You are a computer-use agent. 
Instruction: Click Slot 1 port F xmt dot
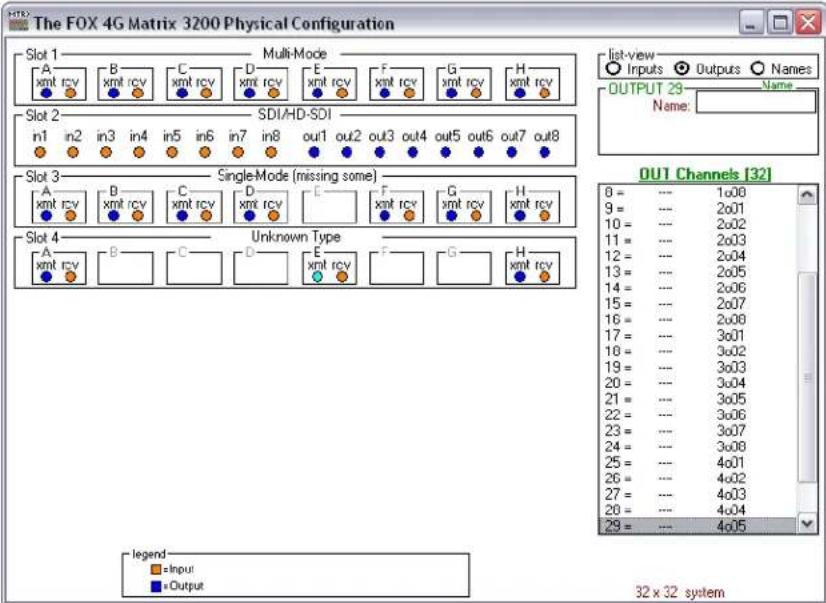[x=385, y=93]
